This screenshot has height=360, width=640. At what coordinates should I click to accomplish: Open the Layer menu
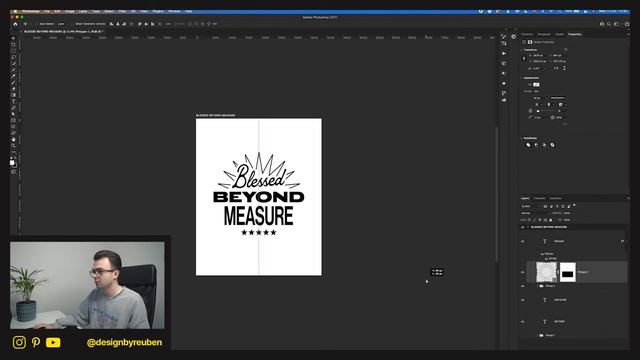pos(83,11)
